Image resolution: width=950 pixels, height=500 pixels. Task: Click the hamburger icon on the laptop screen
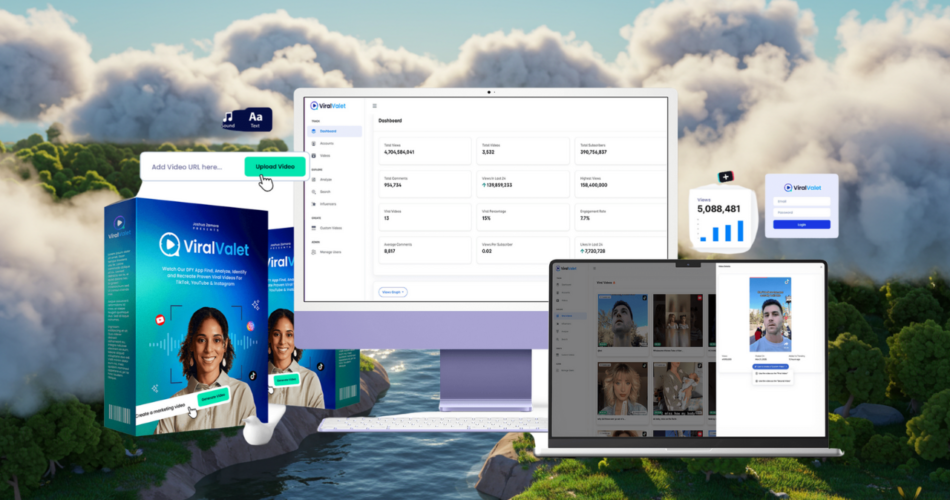594,268
